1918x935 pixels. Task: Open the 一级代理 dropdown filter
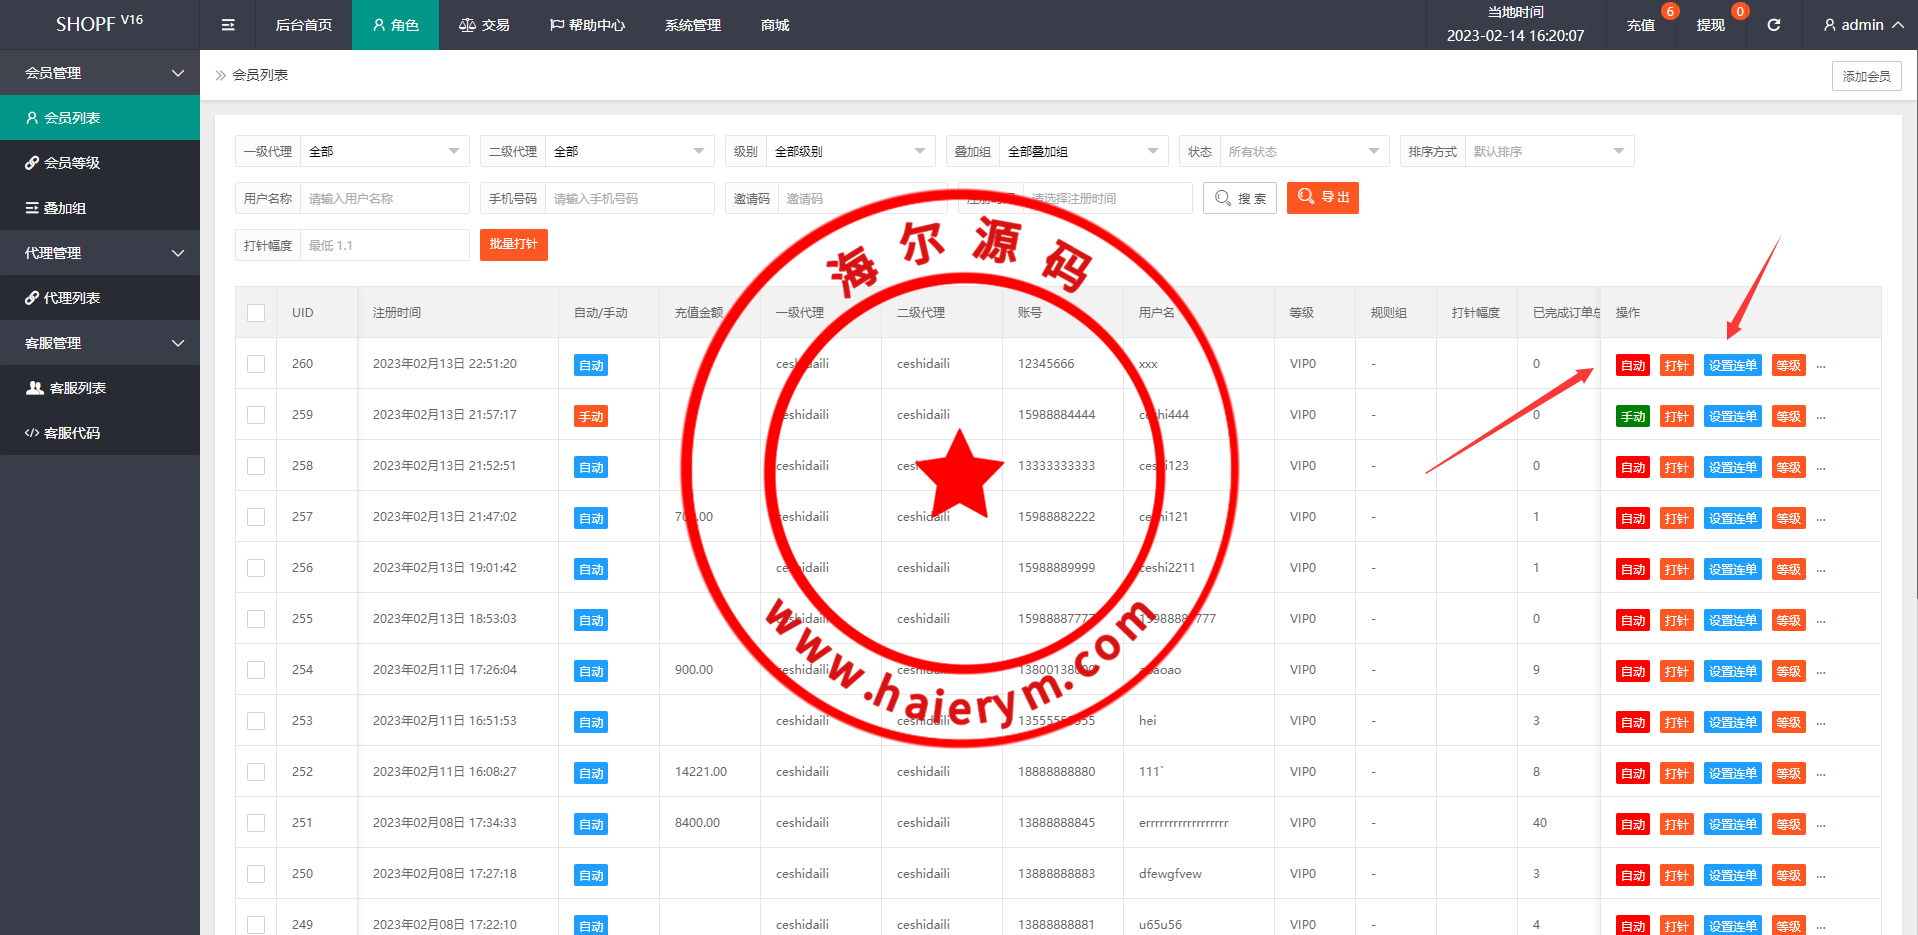click(384, 152)
